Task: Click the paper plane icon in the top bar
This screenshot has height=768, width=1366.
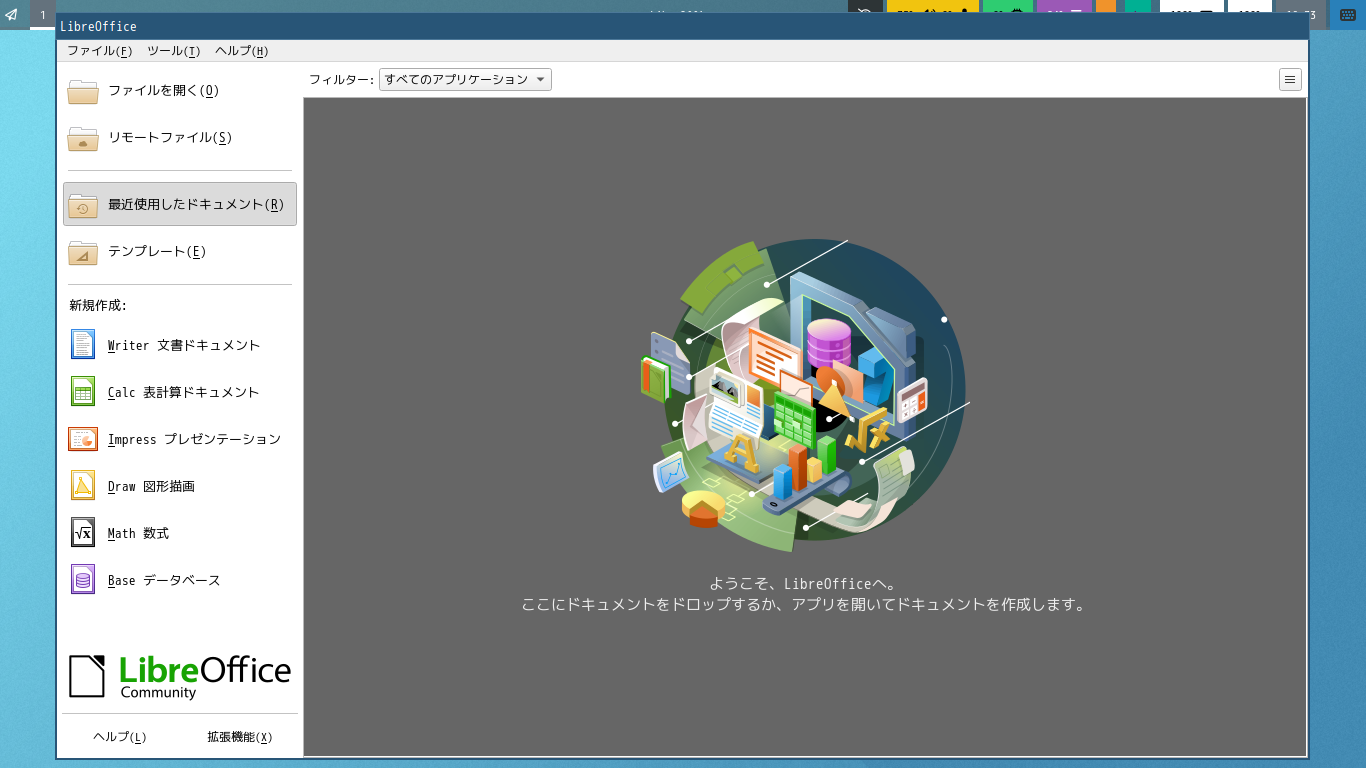Action: tap(12, 15)
